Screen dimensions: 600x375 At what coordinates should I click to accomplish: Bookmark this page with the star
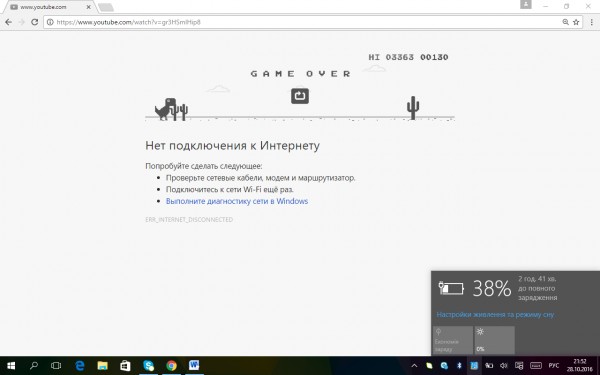tap(576, 22)
